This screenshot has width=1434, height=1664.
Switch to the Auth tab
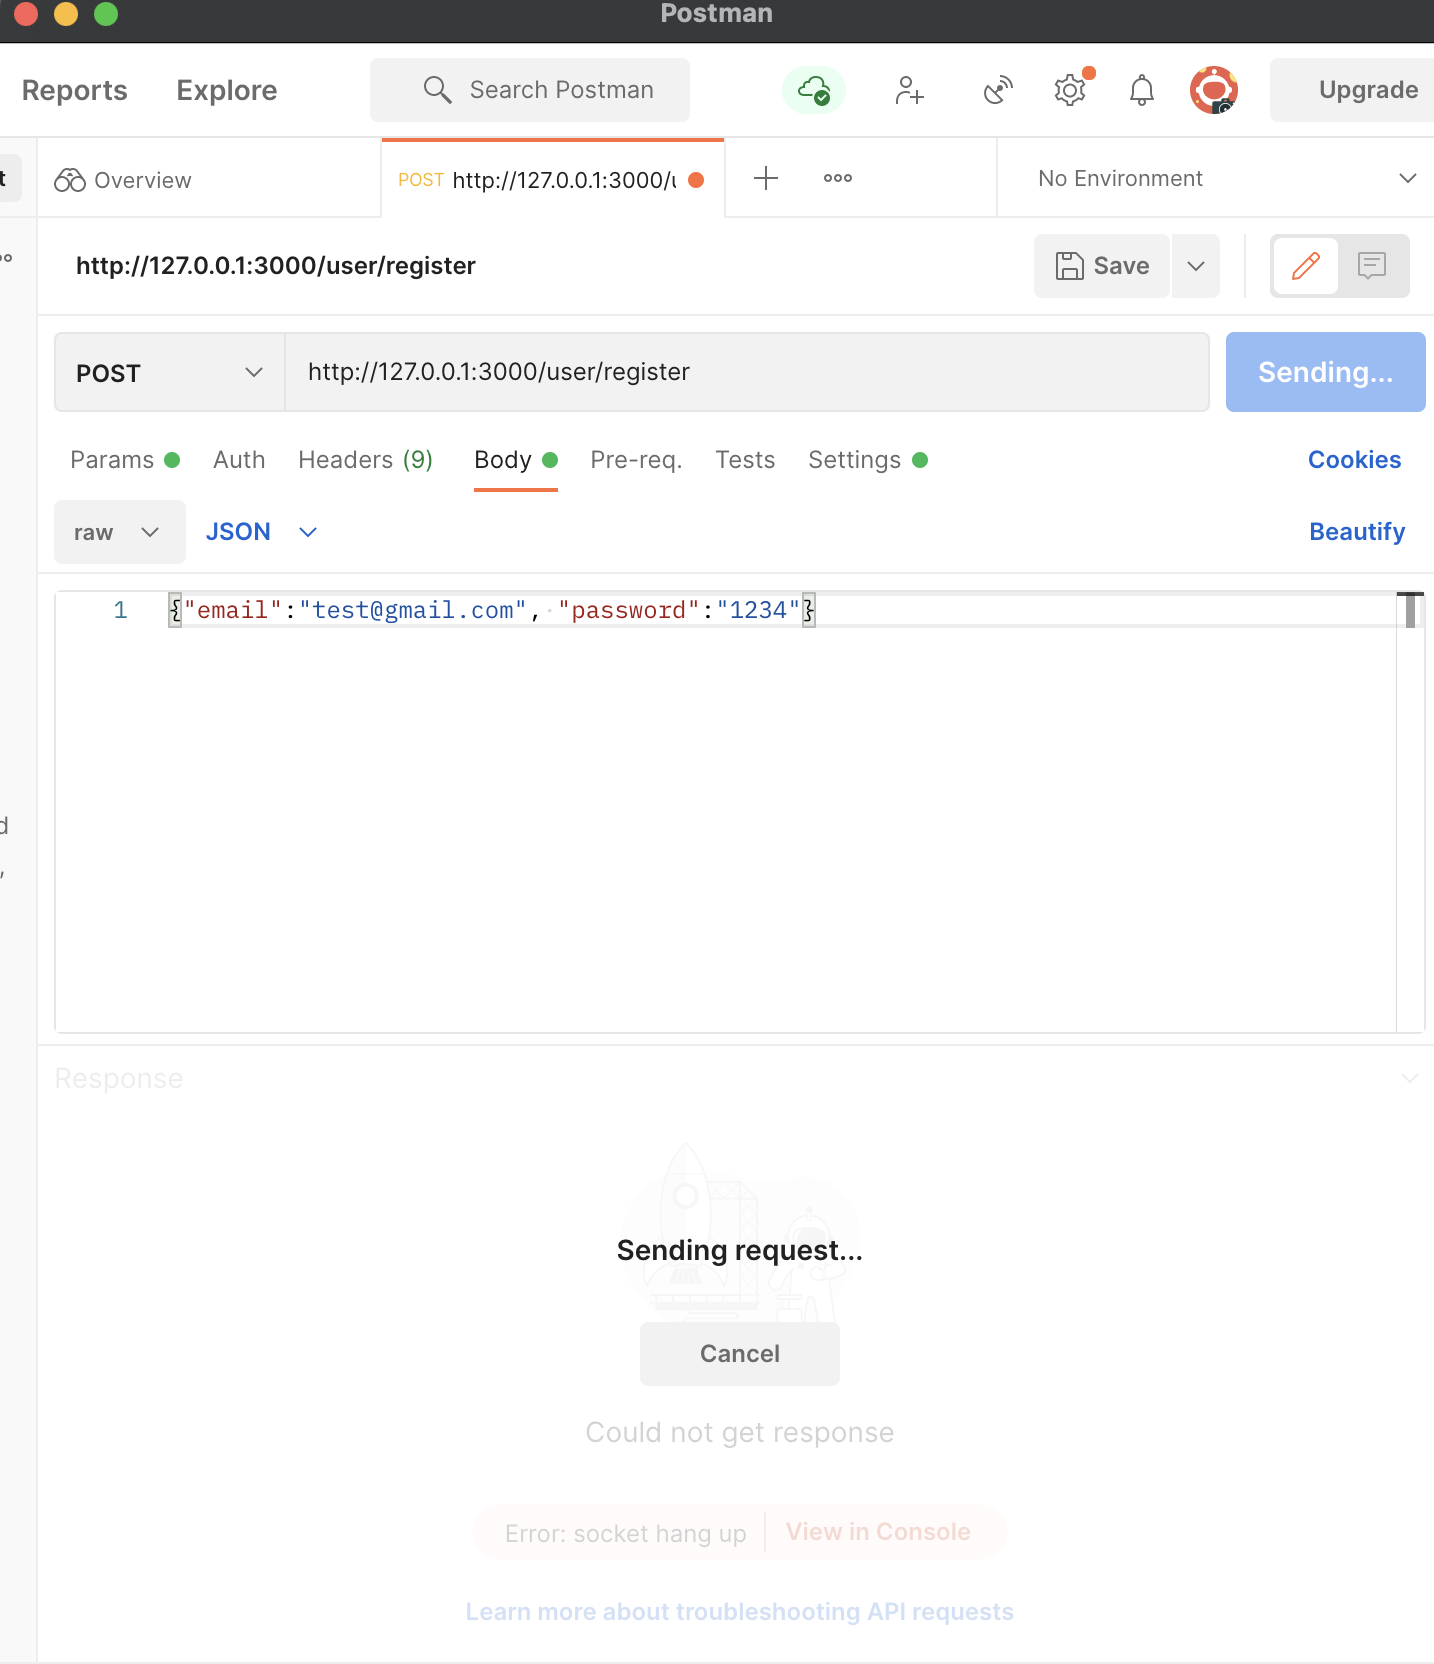point(239,460)
